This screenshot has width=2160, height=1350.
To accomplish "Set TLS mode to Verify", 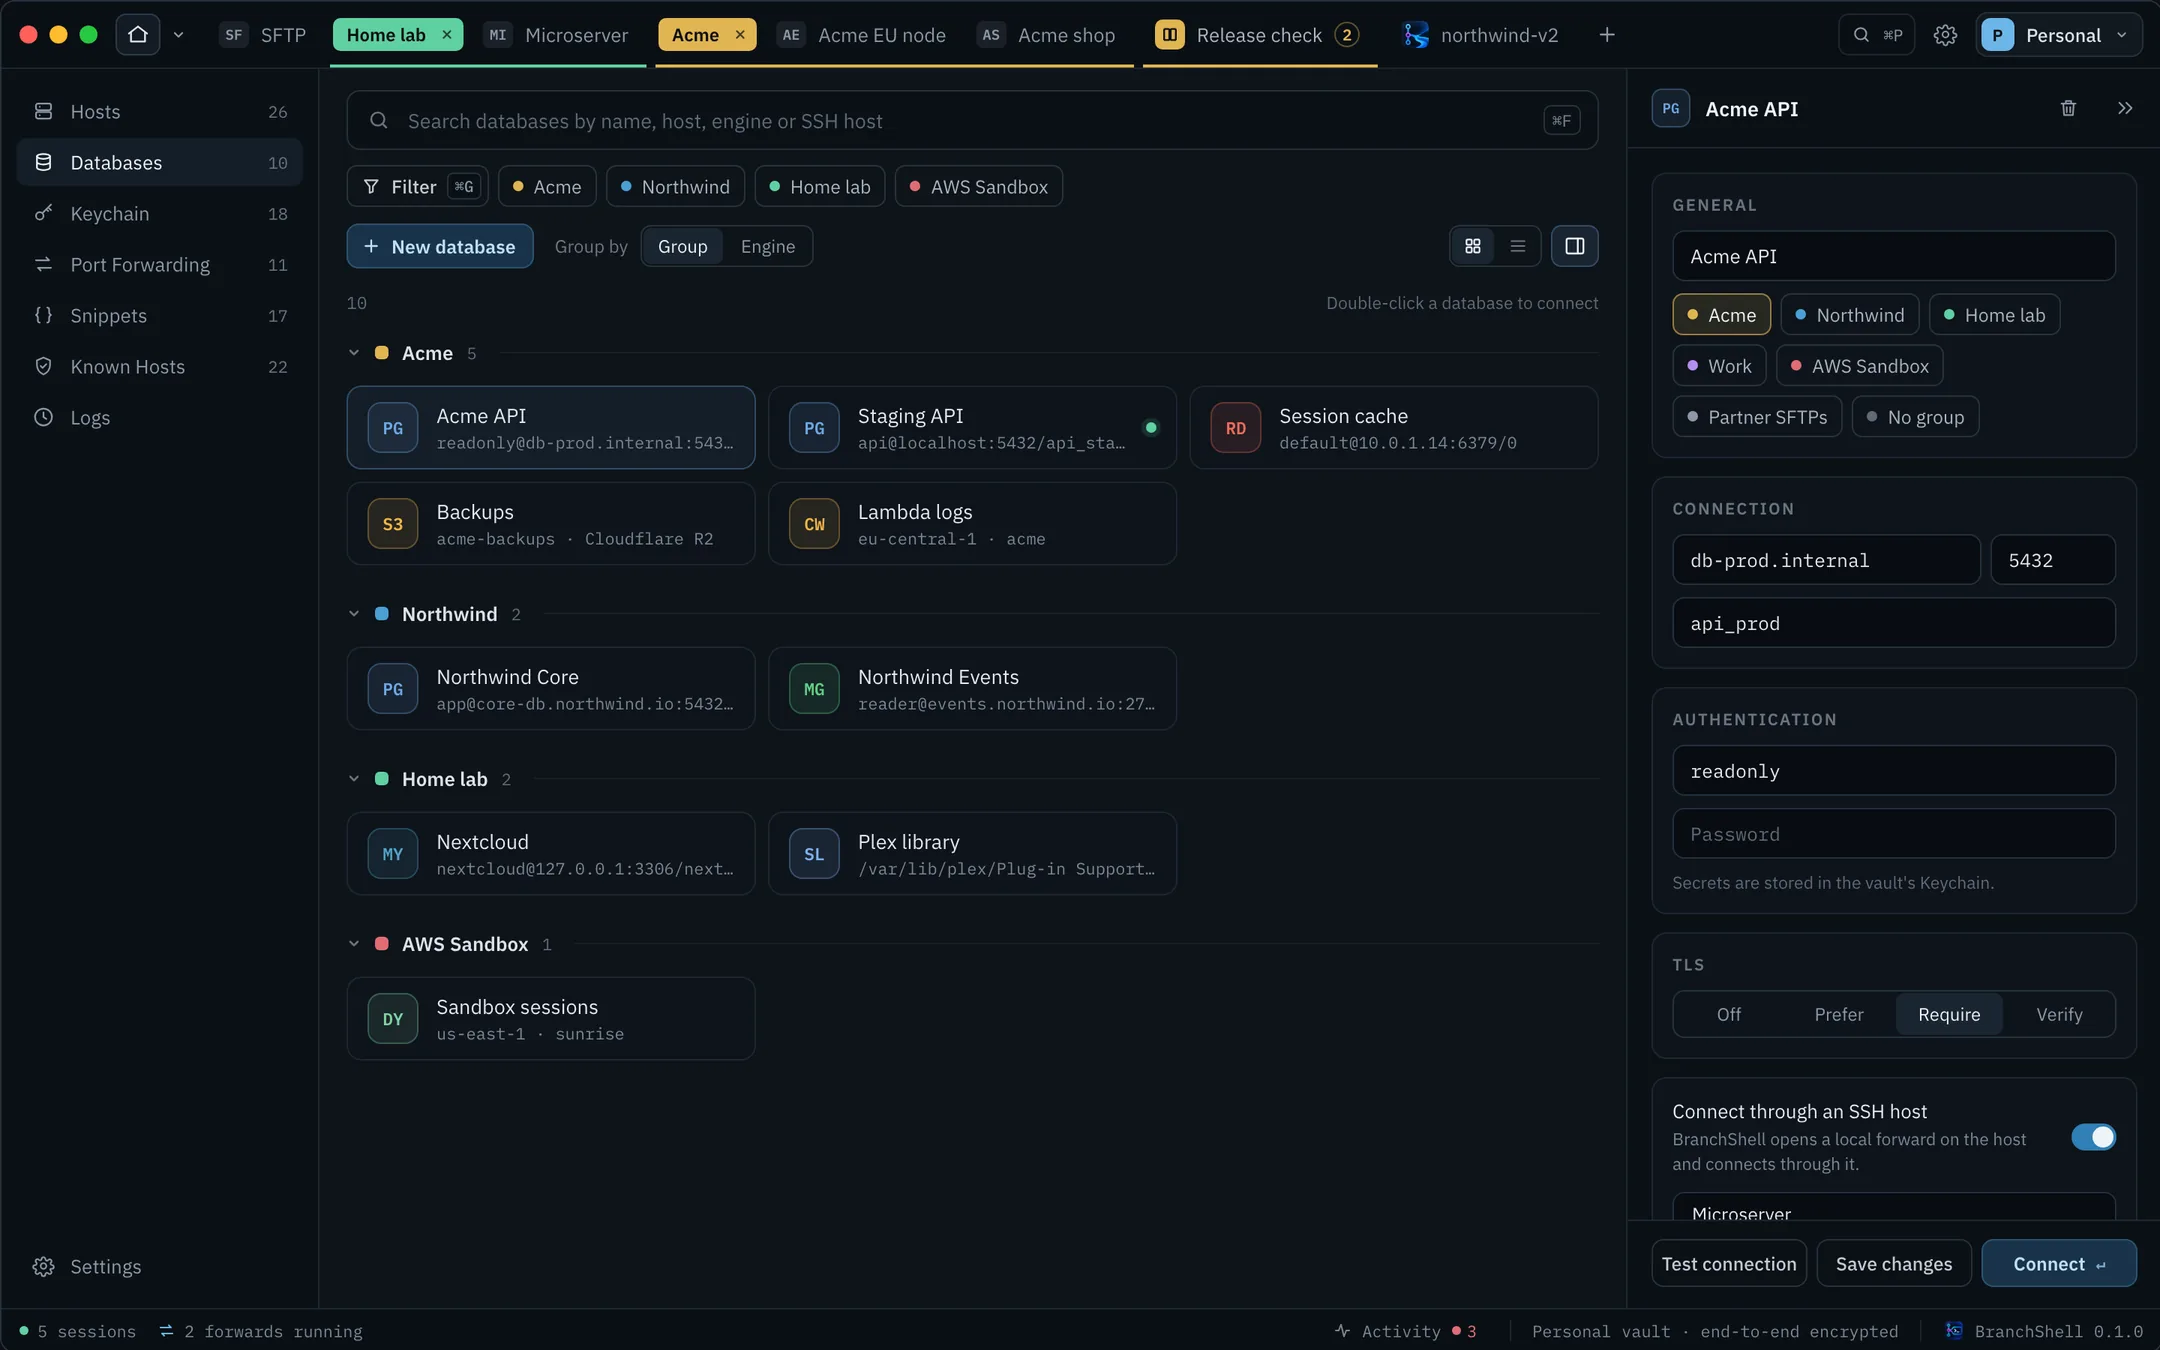I will pos(2059,1014).
